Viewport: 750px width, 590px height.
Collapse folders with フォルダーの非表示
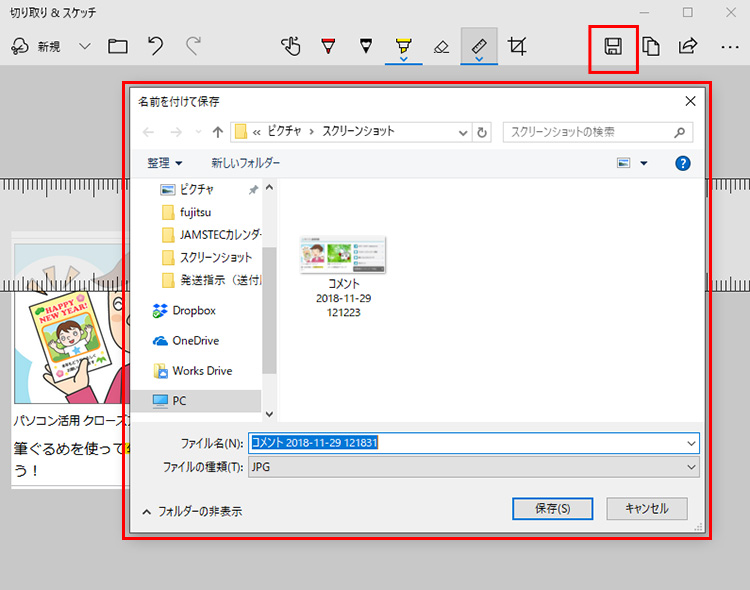click(192, 511)
